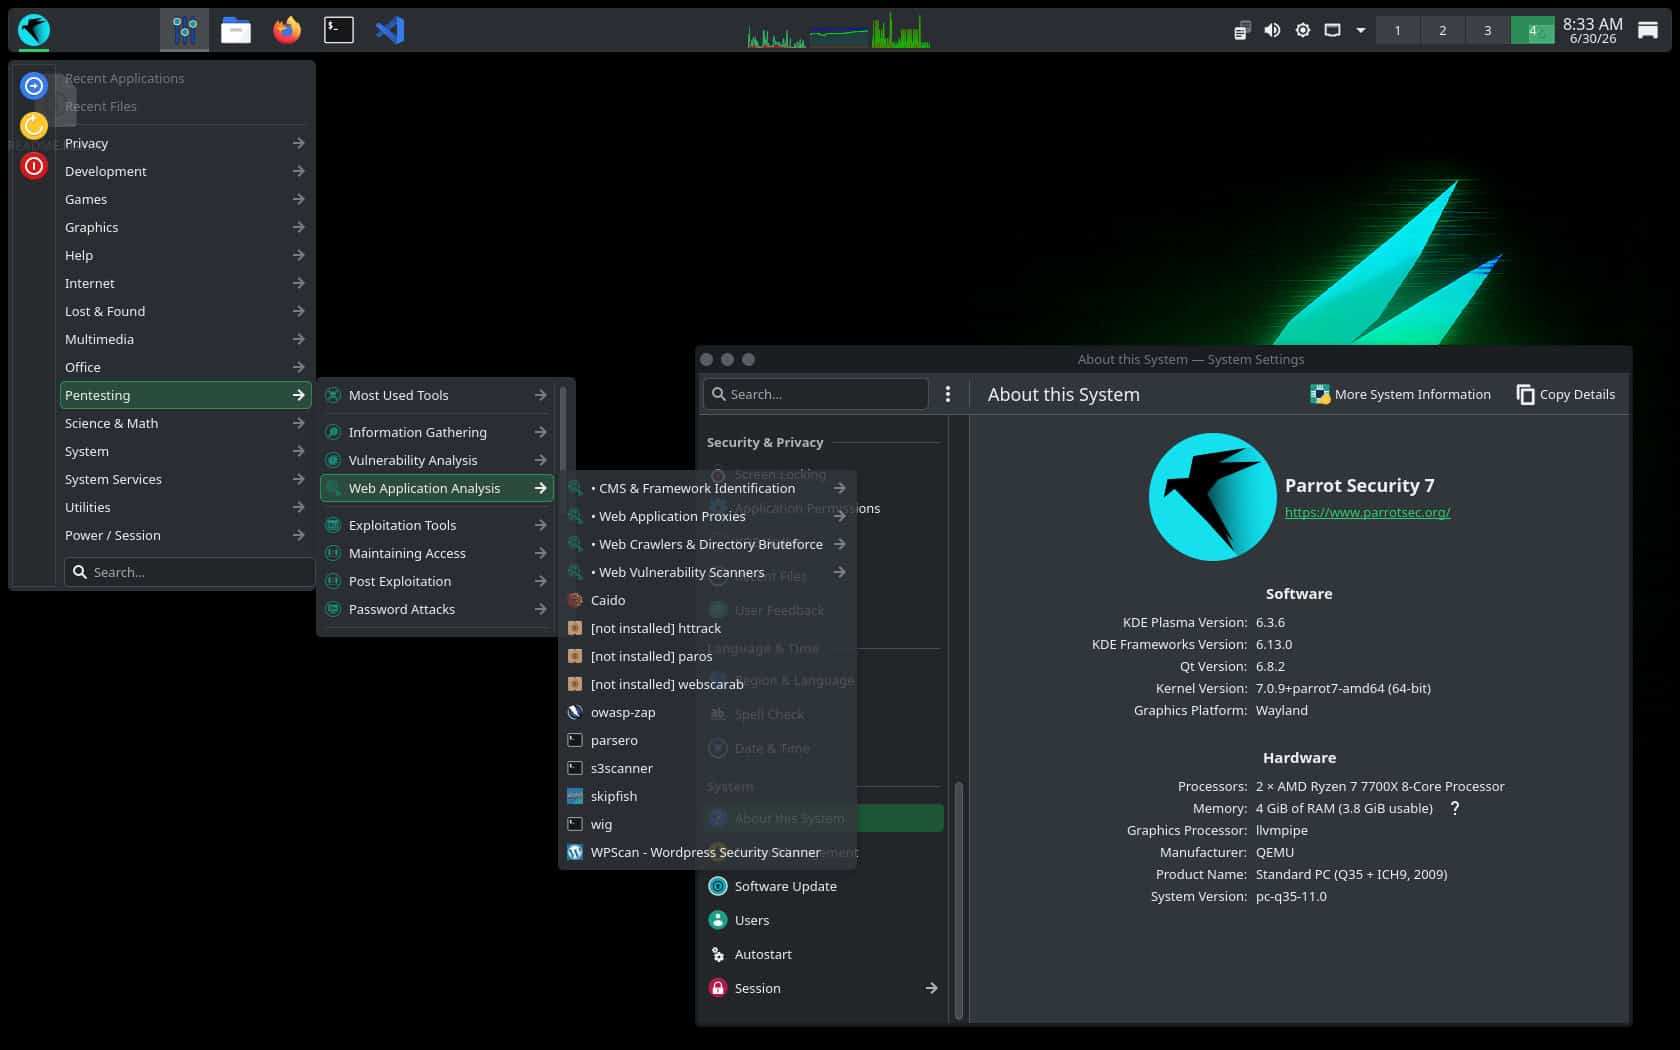
Task: Click the blue arrow icon in launcher sidebar
Action: click(34, 86)
